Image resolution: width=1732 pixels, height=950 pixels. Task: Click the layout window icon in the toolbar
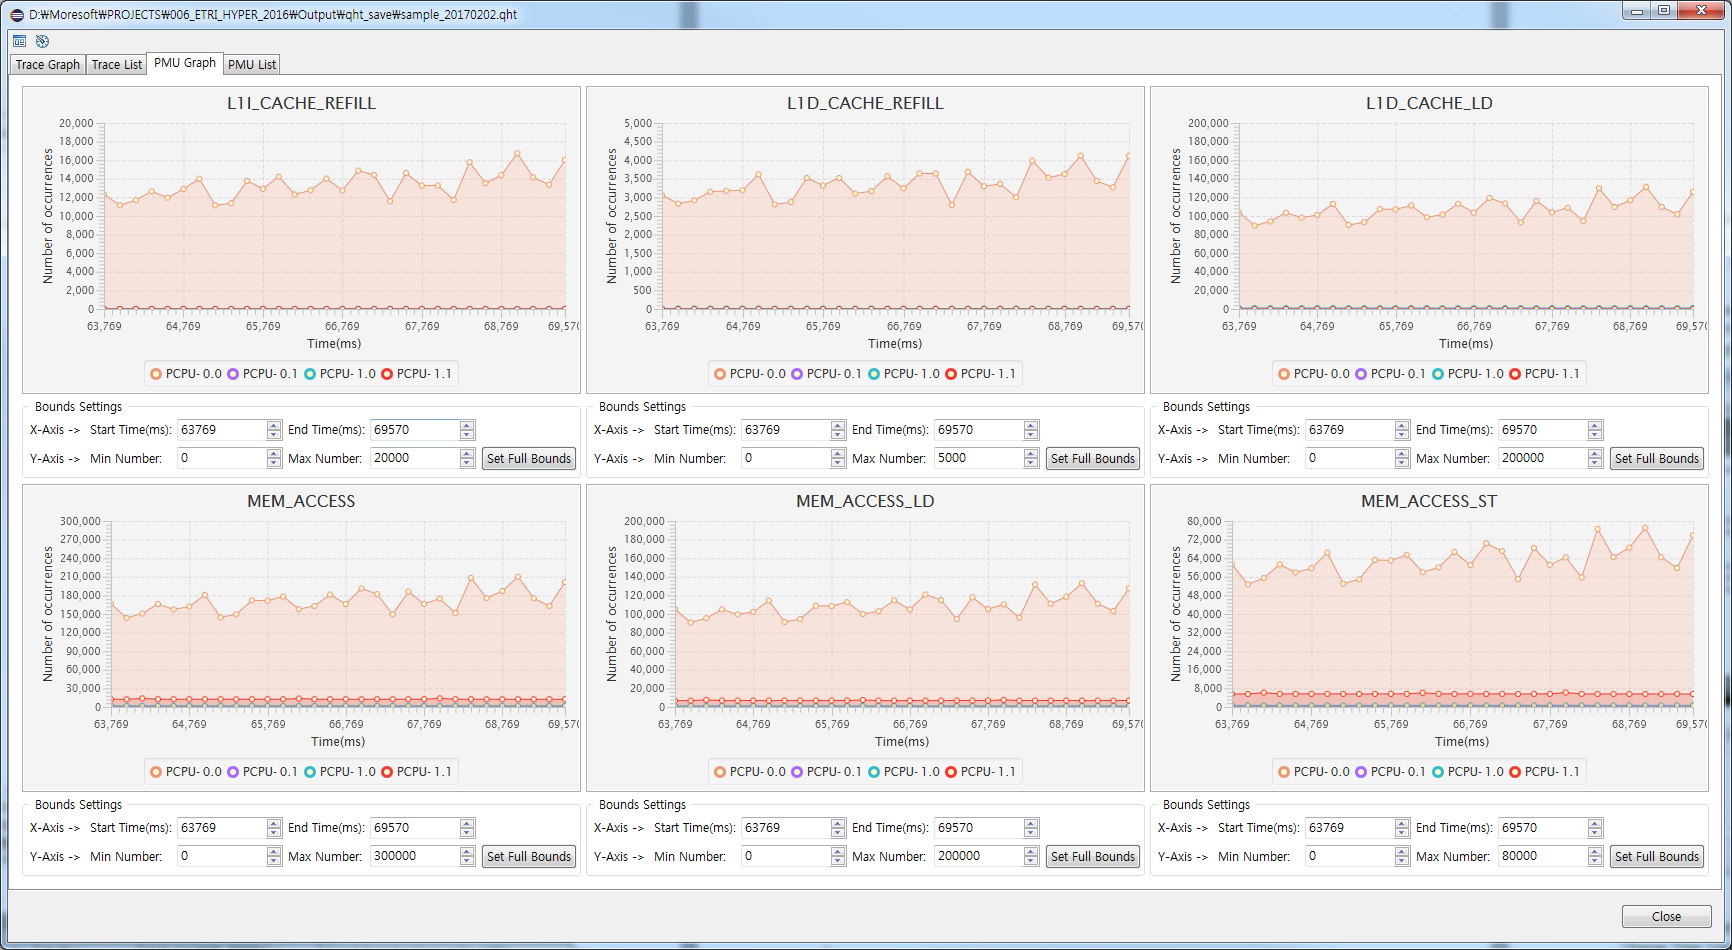pos(19,41)
